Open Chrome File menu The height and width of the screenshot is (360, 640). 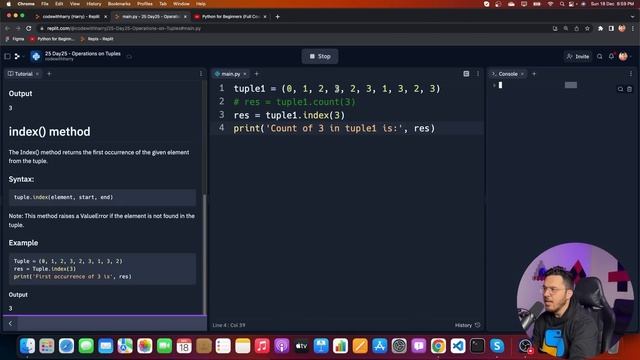point(44,4)
